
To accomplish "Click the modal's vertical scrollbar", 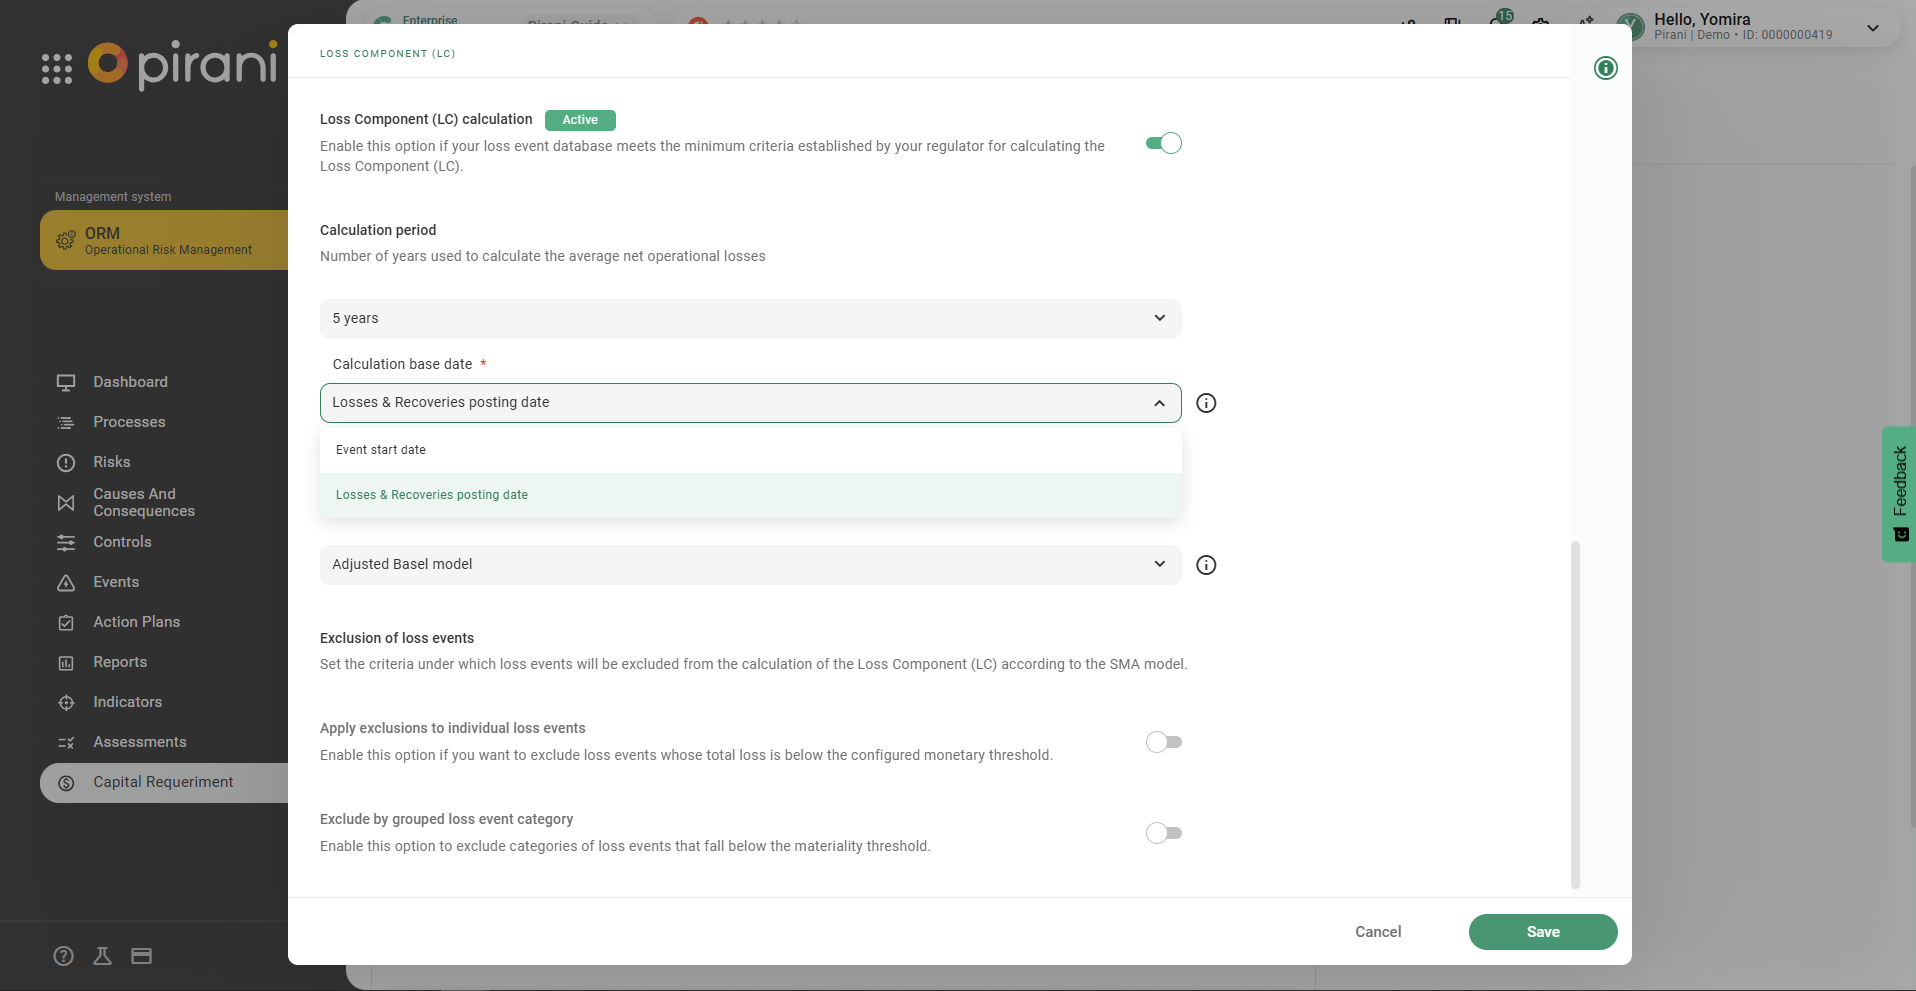I will [x=1575, y=714].
